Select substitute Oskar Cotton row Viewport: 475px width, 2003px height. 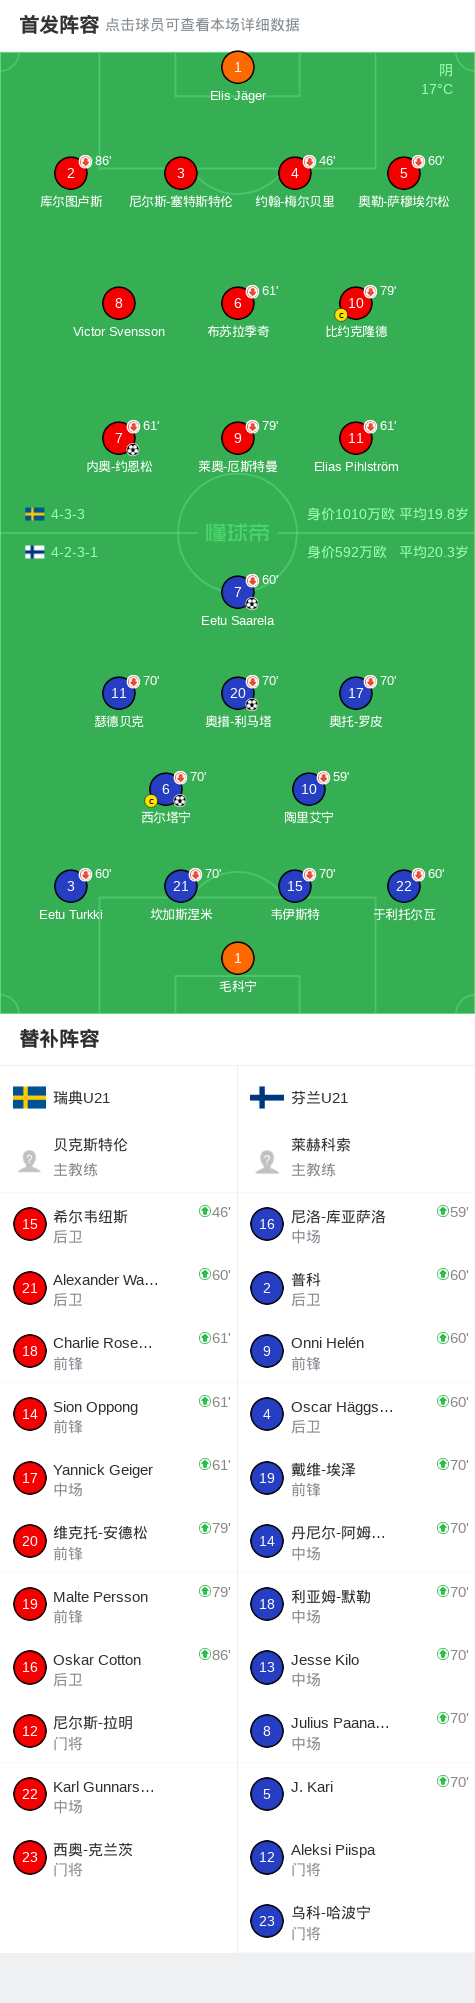click(119, 1668)
